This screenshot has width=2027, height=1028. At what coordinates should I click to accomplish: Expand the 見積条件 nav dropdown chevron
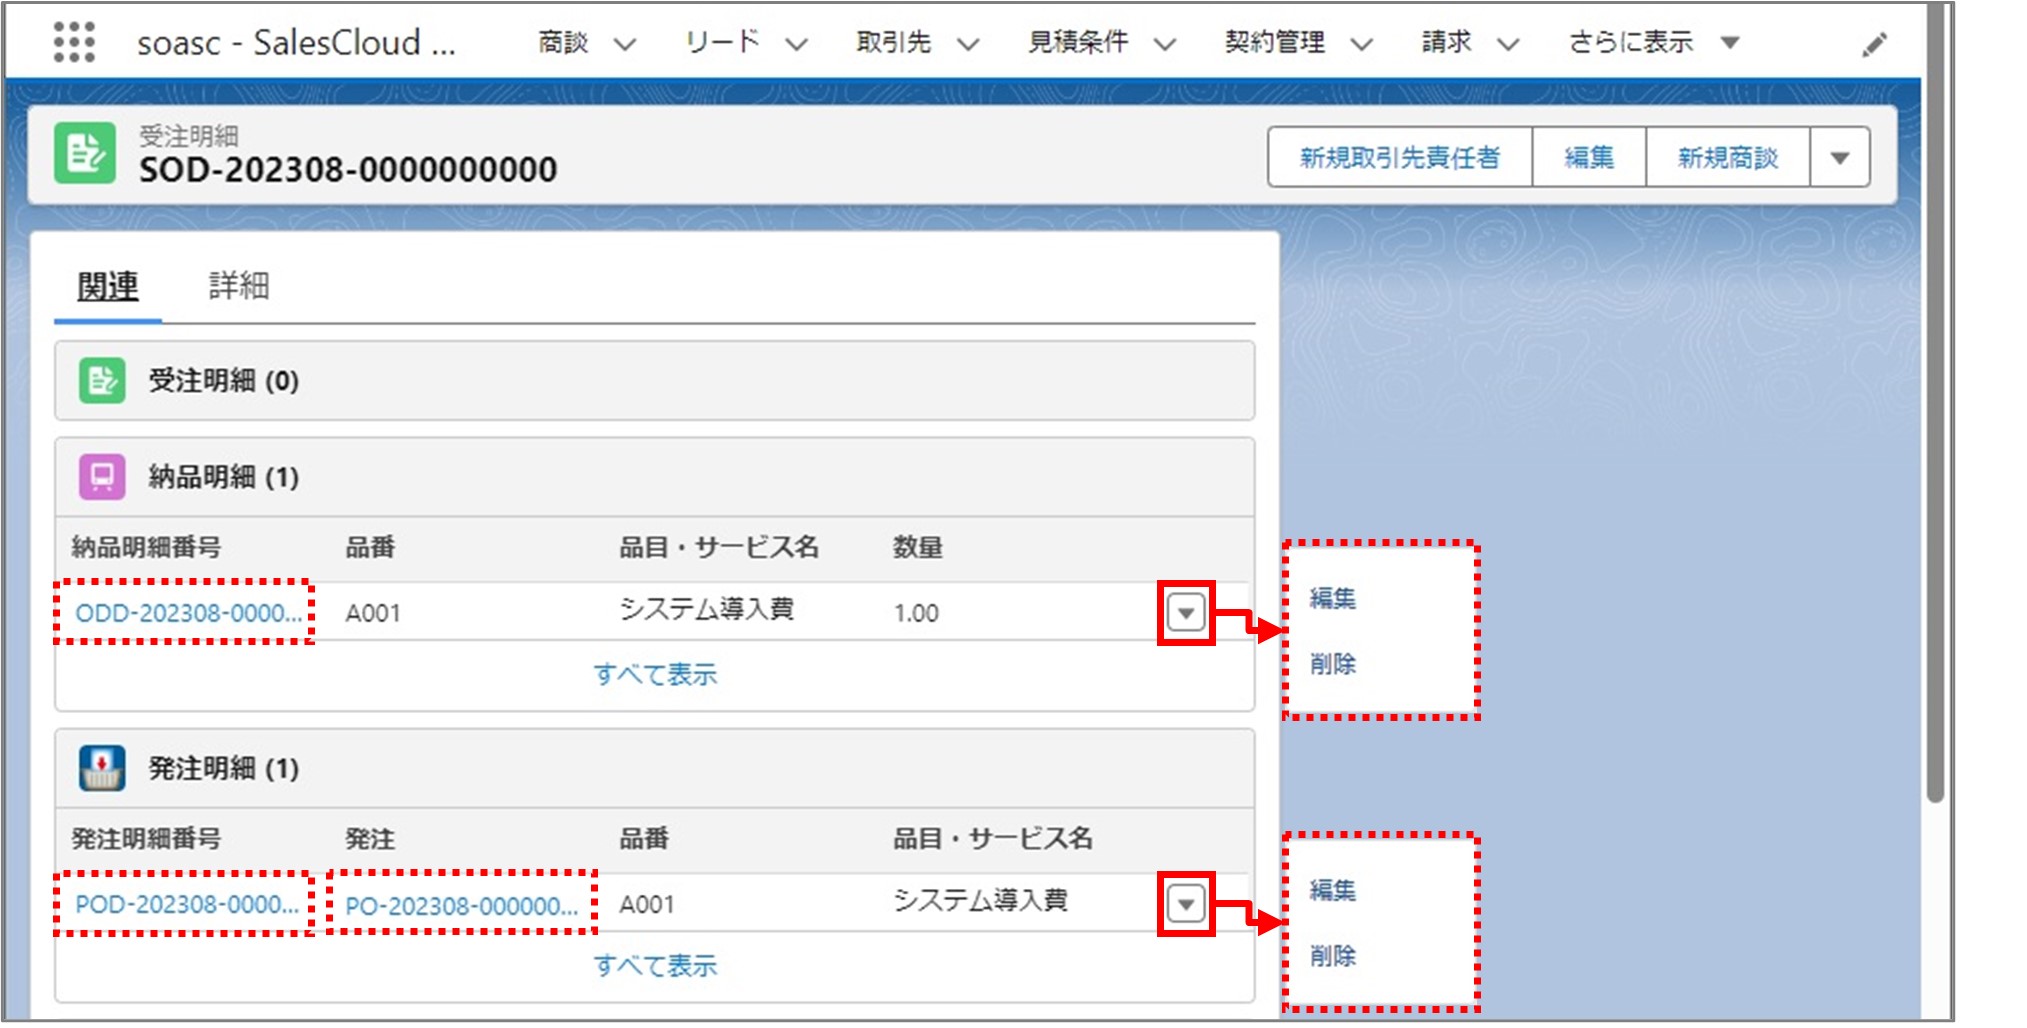1165,44
